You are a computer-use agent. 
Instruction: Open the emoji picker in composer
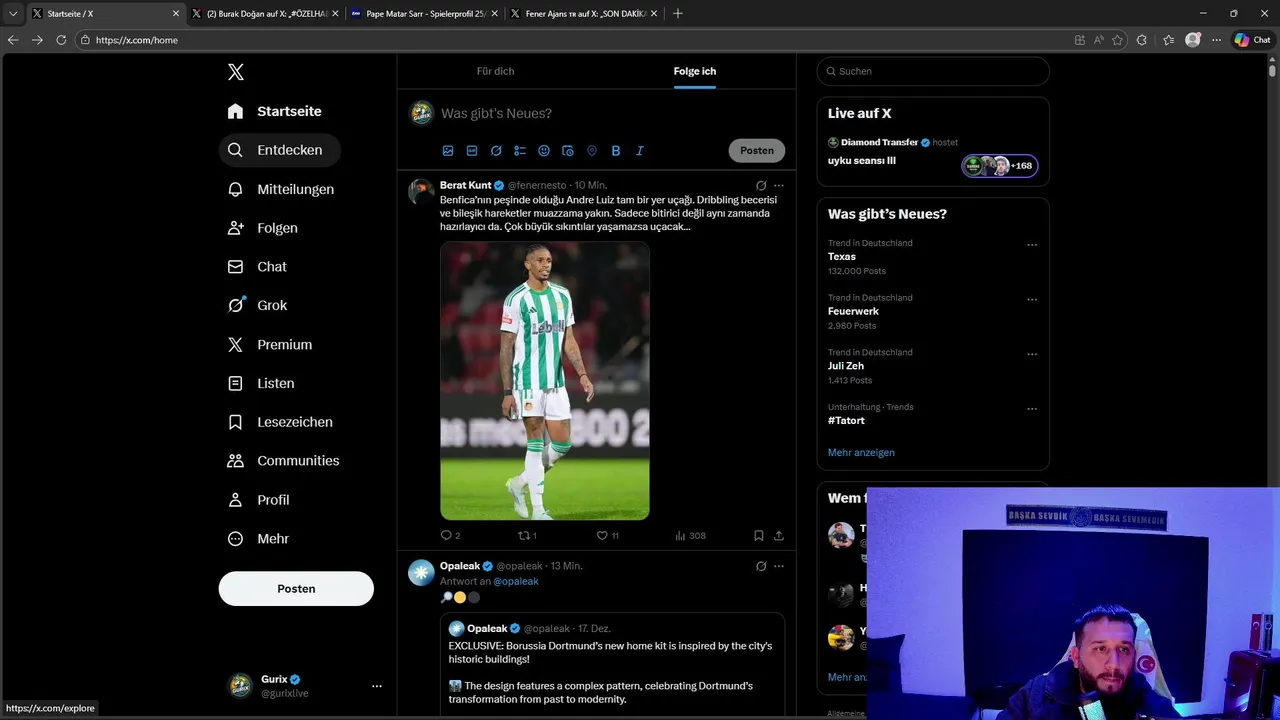[544, 151]
